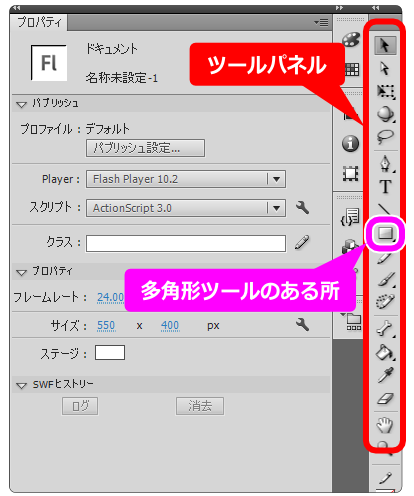Select the Pencil tool

click(x=384, y=257)
